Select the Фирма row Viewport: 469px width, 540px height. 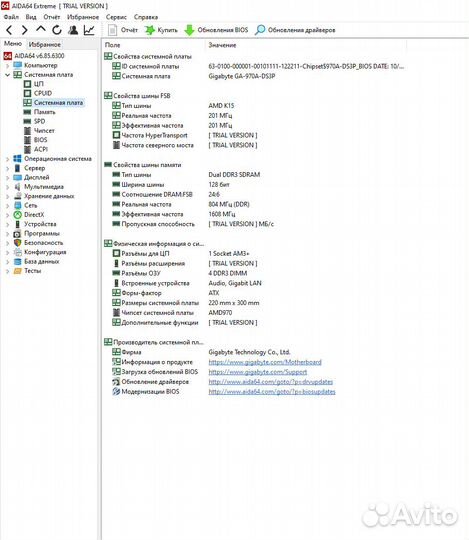tap(255, 352)
